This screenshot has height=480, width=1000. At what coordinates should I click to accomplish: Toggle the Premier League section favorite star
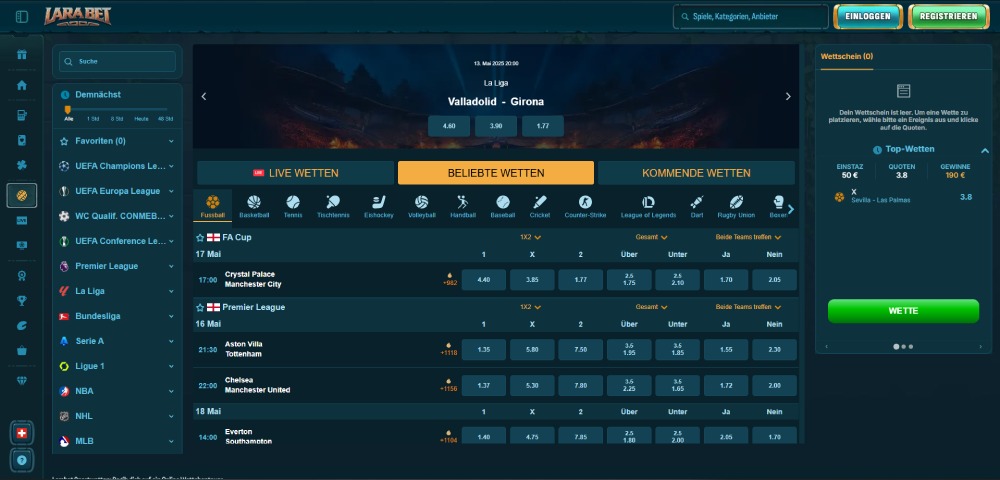200,307
